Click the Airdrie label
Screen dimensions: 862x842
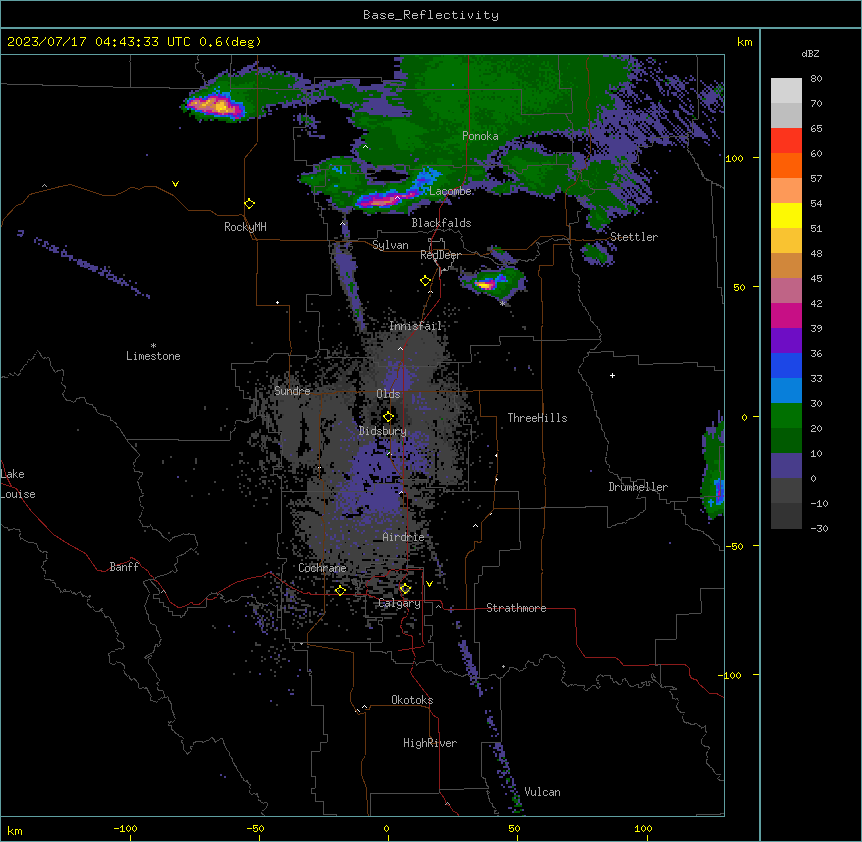[x=403, y=537]
